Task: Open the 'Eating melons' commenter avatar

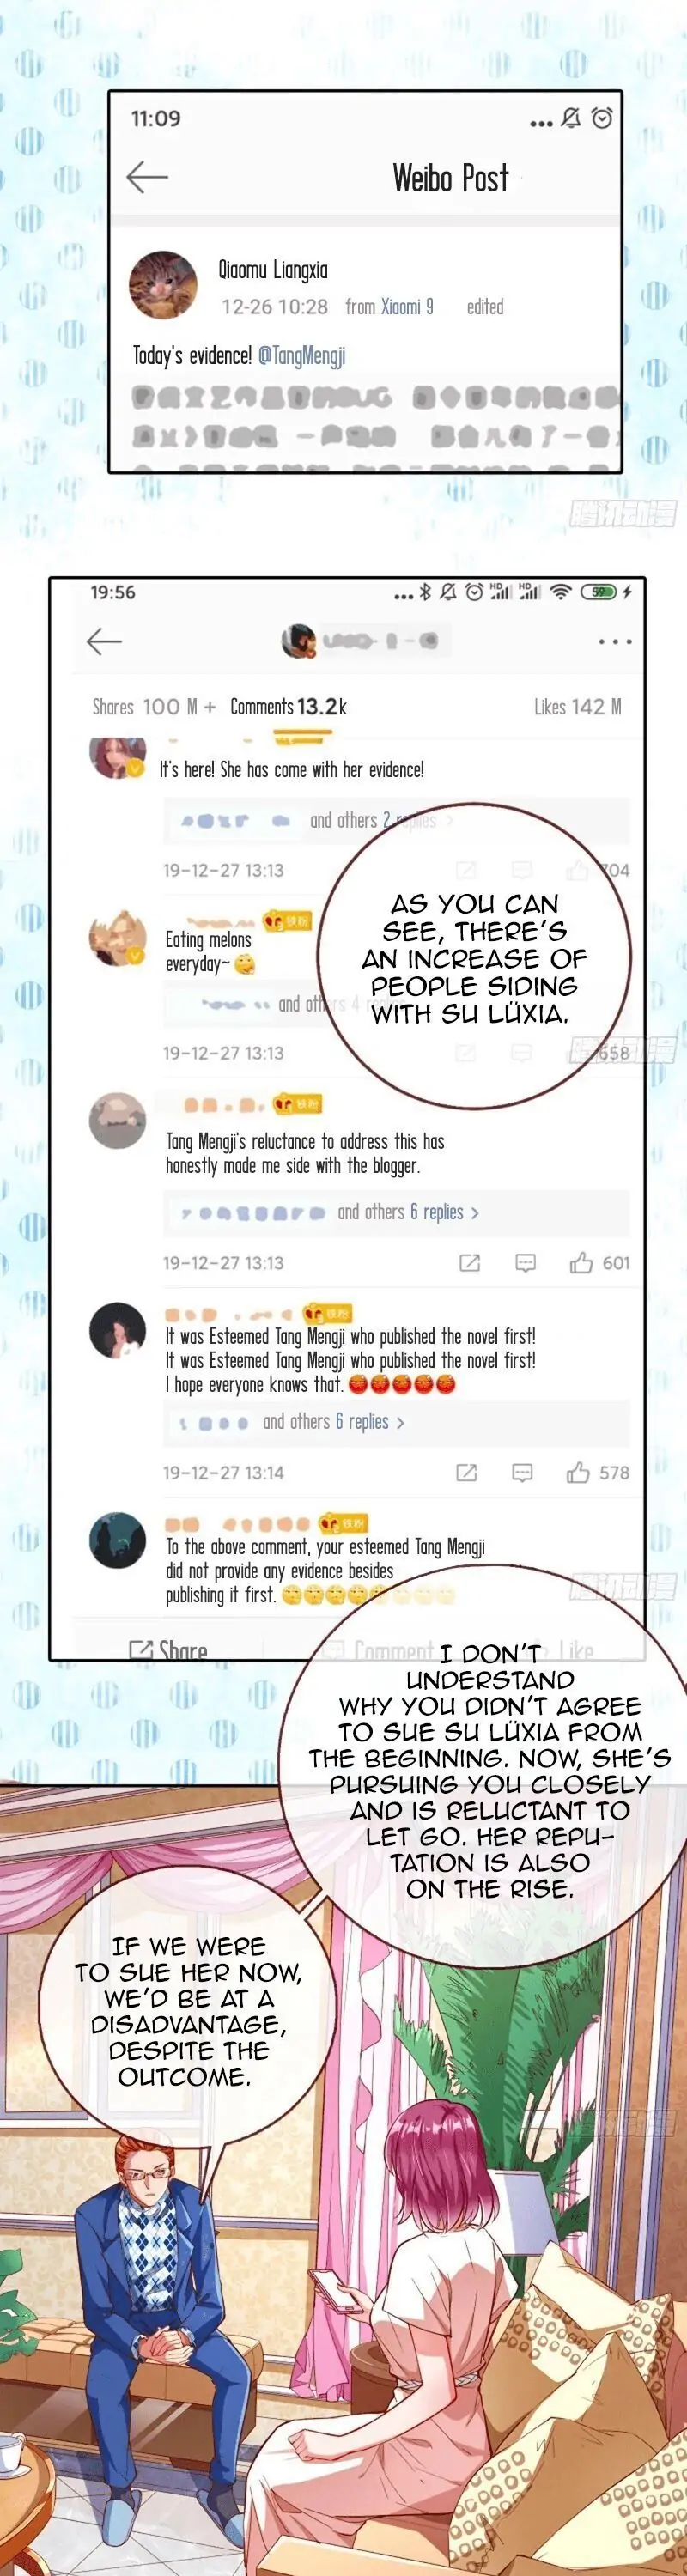Action: click(x=118, y=939)
